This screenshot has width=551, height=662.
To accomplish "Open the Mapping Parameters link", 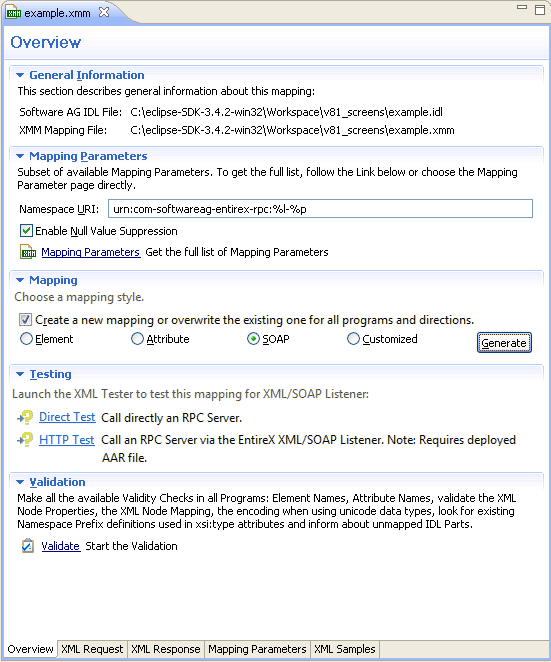I will [x=90, y=252].
